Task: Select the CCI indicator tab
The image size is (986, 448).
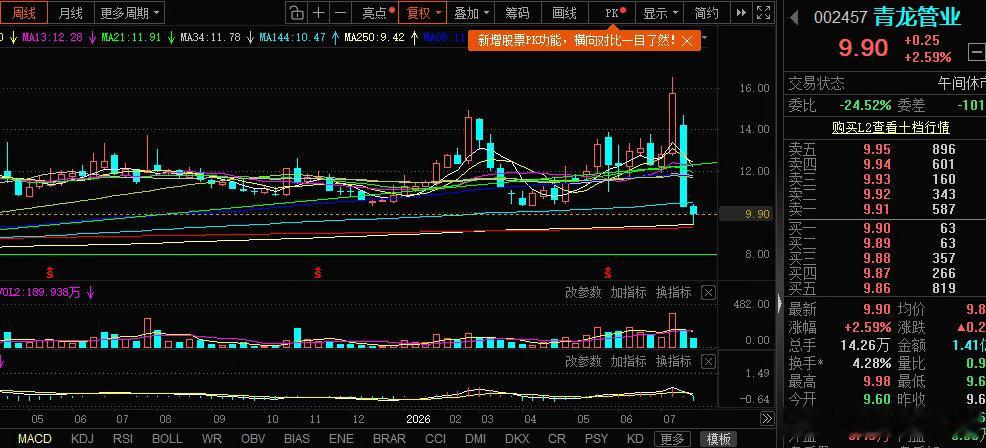Action: 435,439
